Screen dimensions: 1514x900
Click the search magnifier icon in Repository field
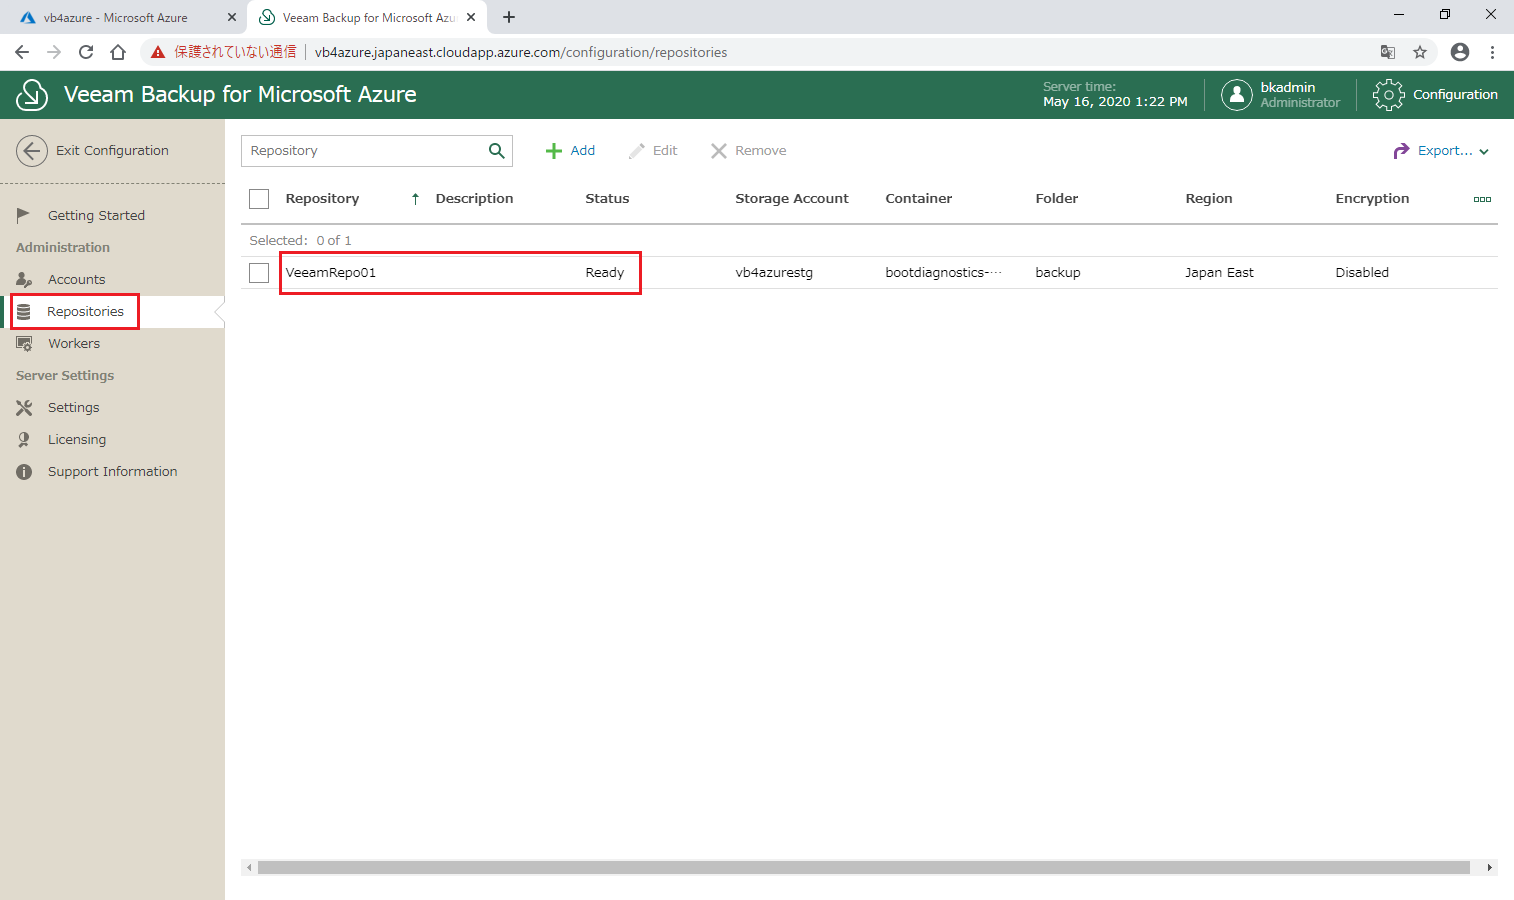497,151
